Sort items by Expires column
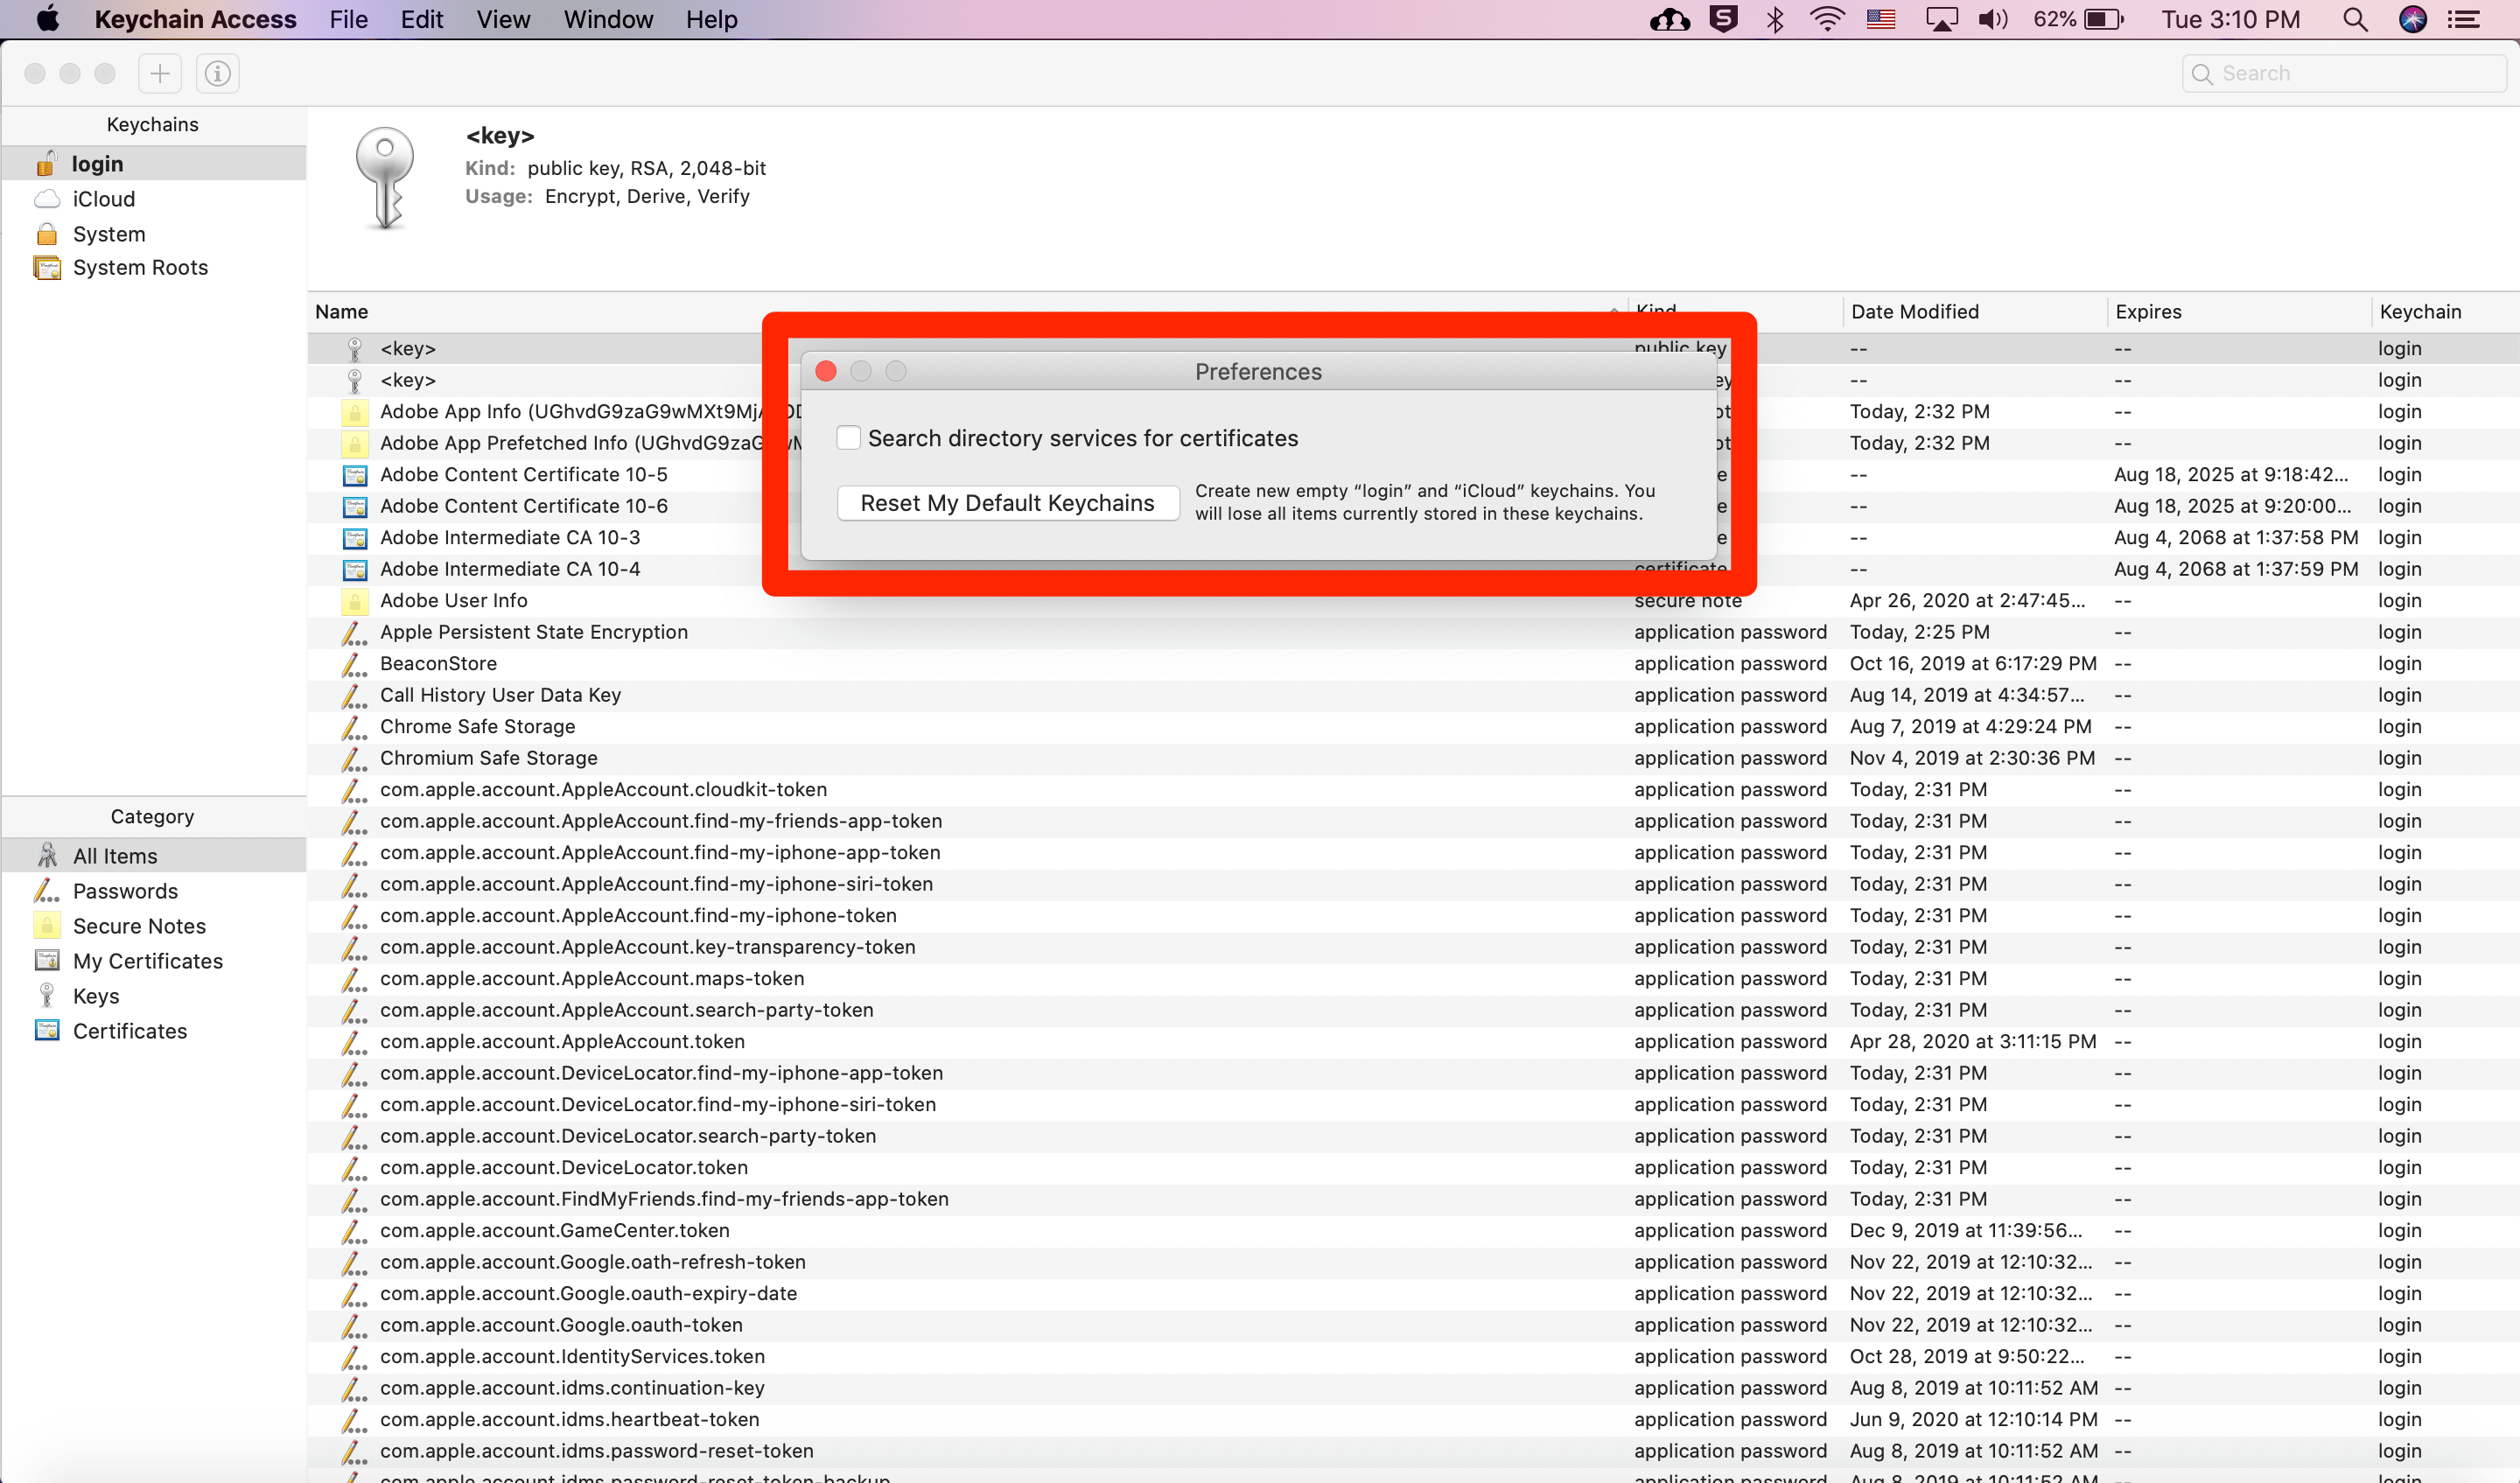2520x1483 pixels. [2148, 311]
